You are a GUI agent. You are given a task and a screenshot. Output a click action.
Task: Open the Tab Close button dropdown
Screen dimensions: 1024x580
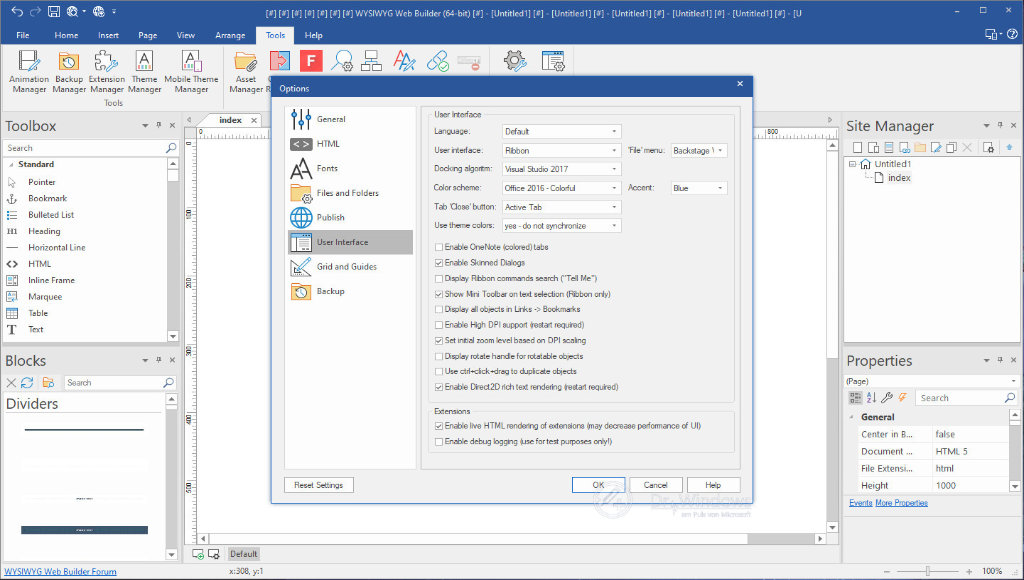tap(562, 207)
